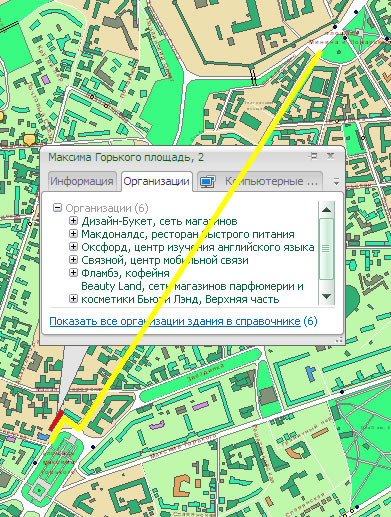Click the scrollbar thumb in organizations list
The image size is (391, 517).
(326, 249)
